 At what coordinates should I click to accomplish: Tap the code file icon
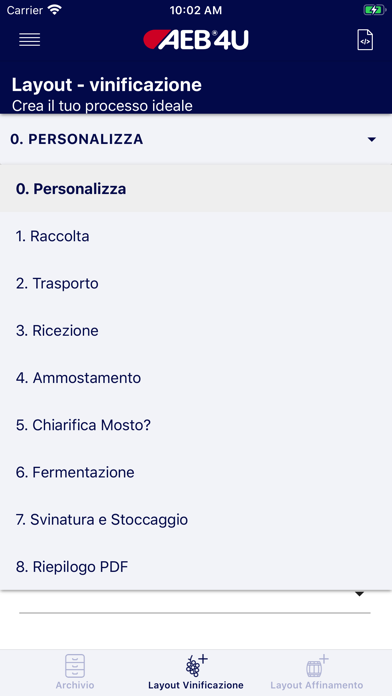tap(365, 40)
